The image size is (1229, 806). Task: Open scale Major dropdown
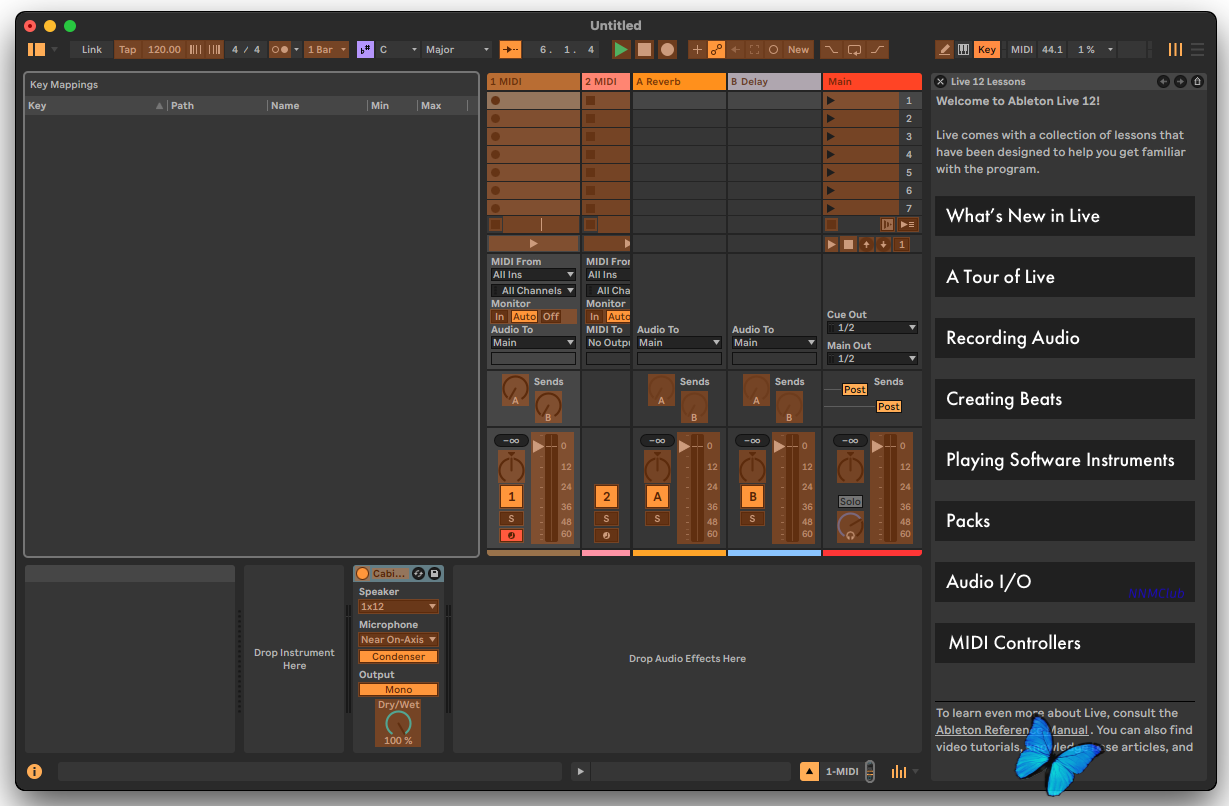click(457, 49)
